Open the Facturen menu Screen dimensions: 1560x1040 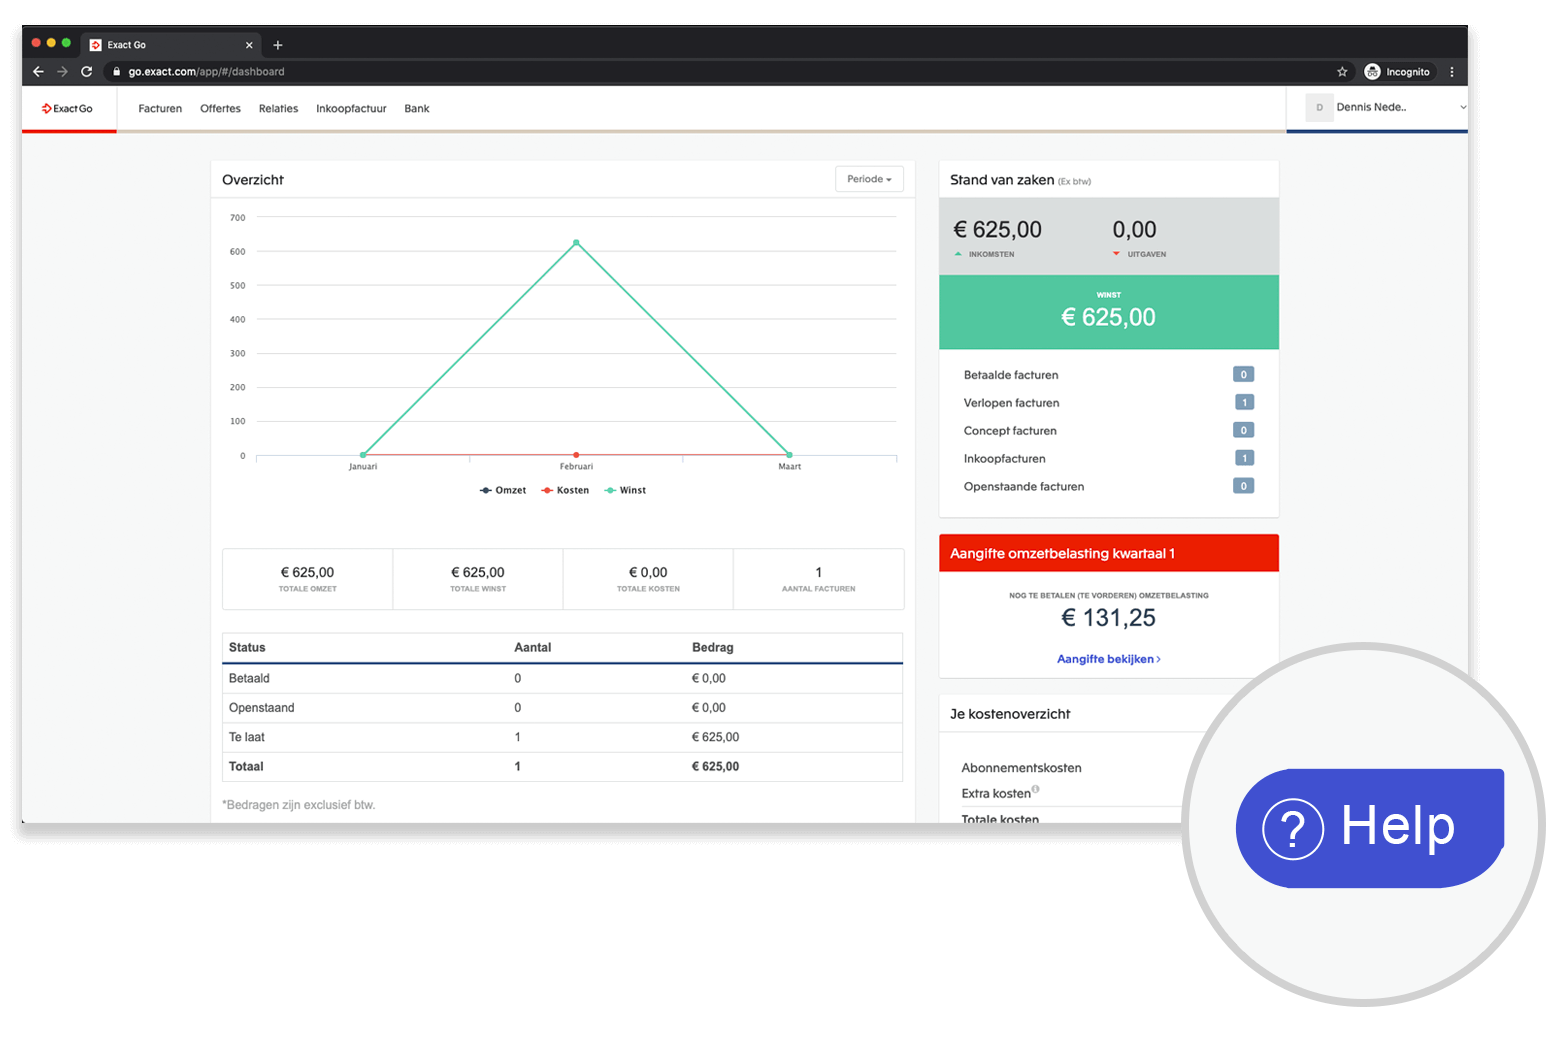[160, 108]
